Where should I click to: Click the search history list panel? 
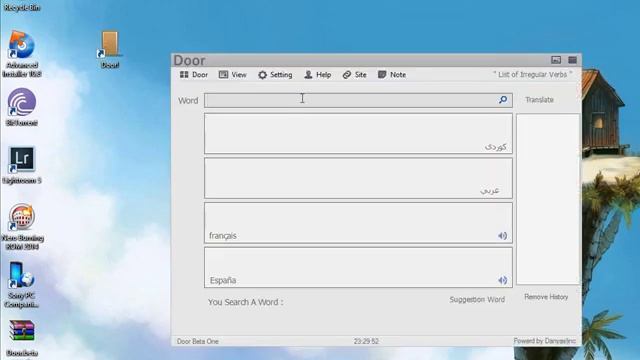pos(548,199)
